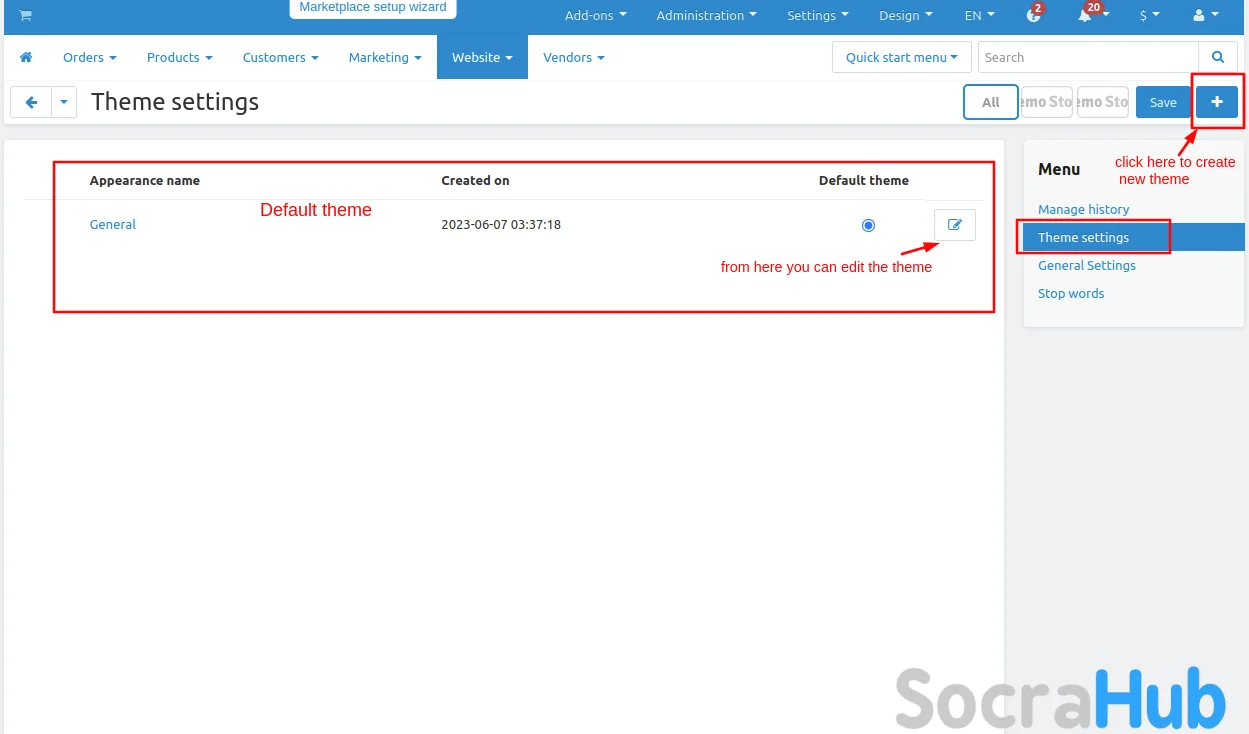This screenshot has height=734, width=1249.
Task: Click the plus icon to add theme
Action: (1217, 102)
